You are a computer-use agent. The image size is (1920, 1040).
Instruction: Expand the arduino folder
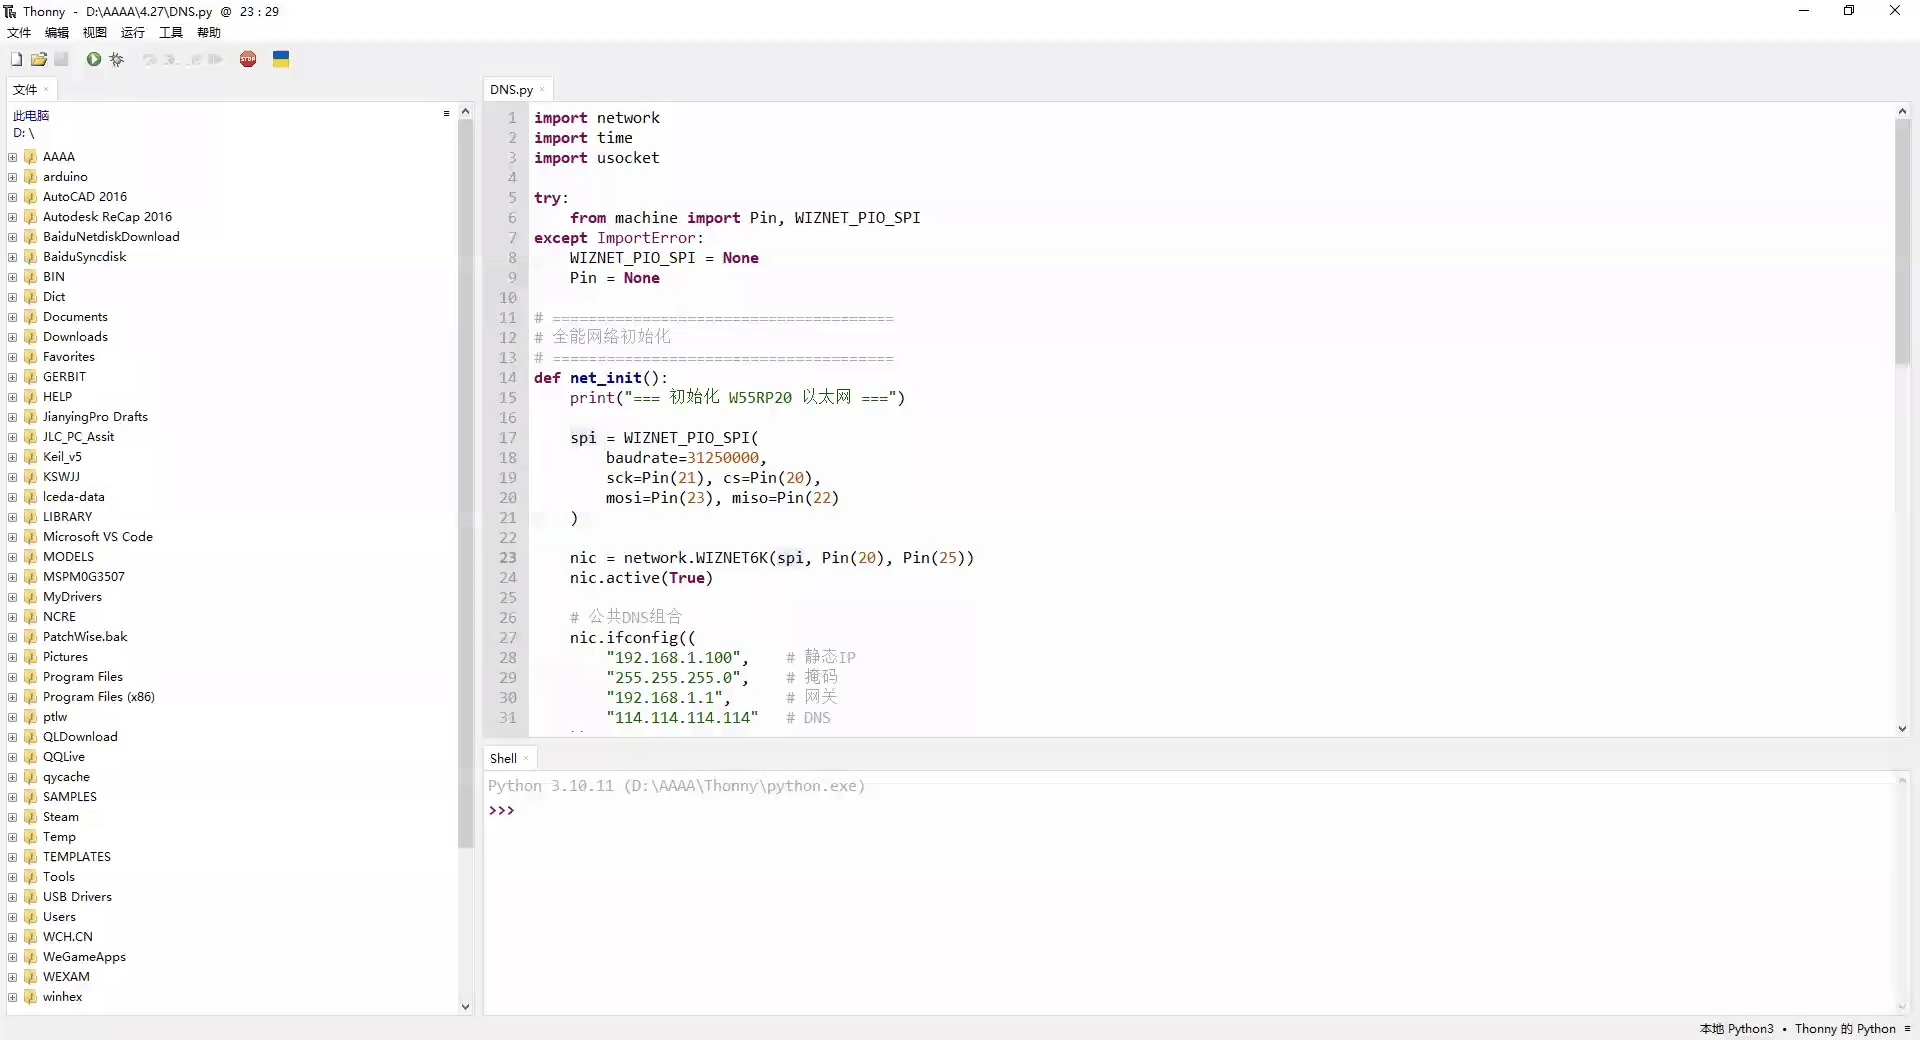(x=13, y=177)
